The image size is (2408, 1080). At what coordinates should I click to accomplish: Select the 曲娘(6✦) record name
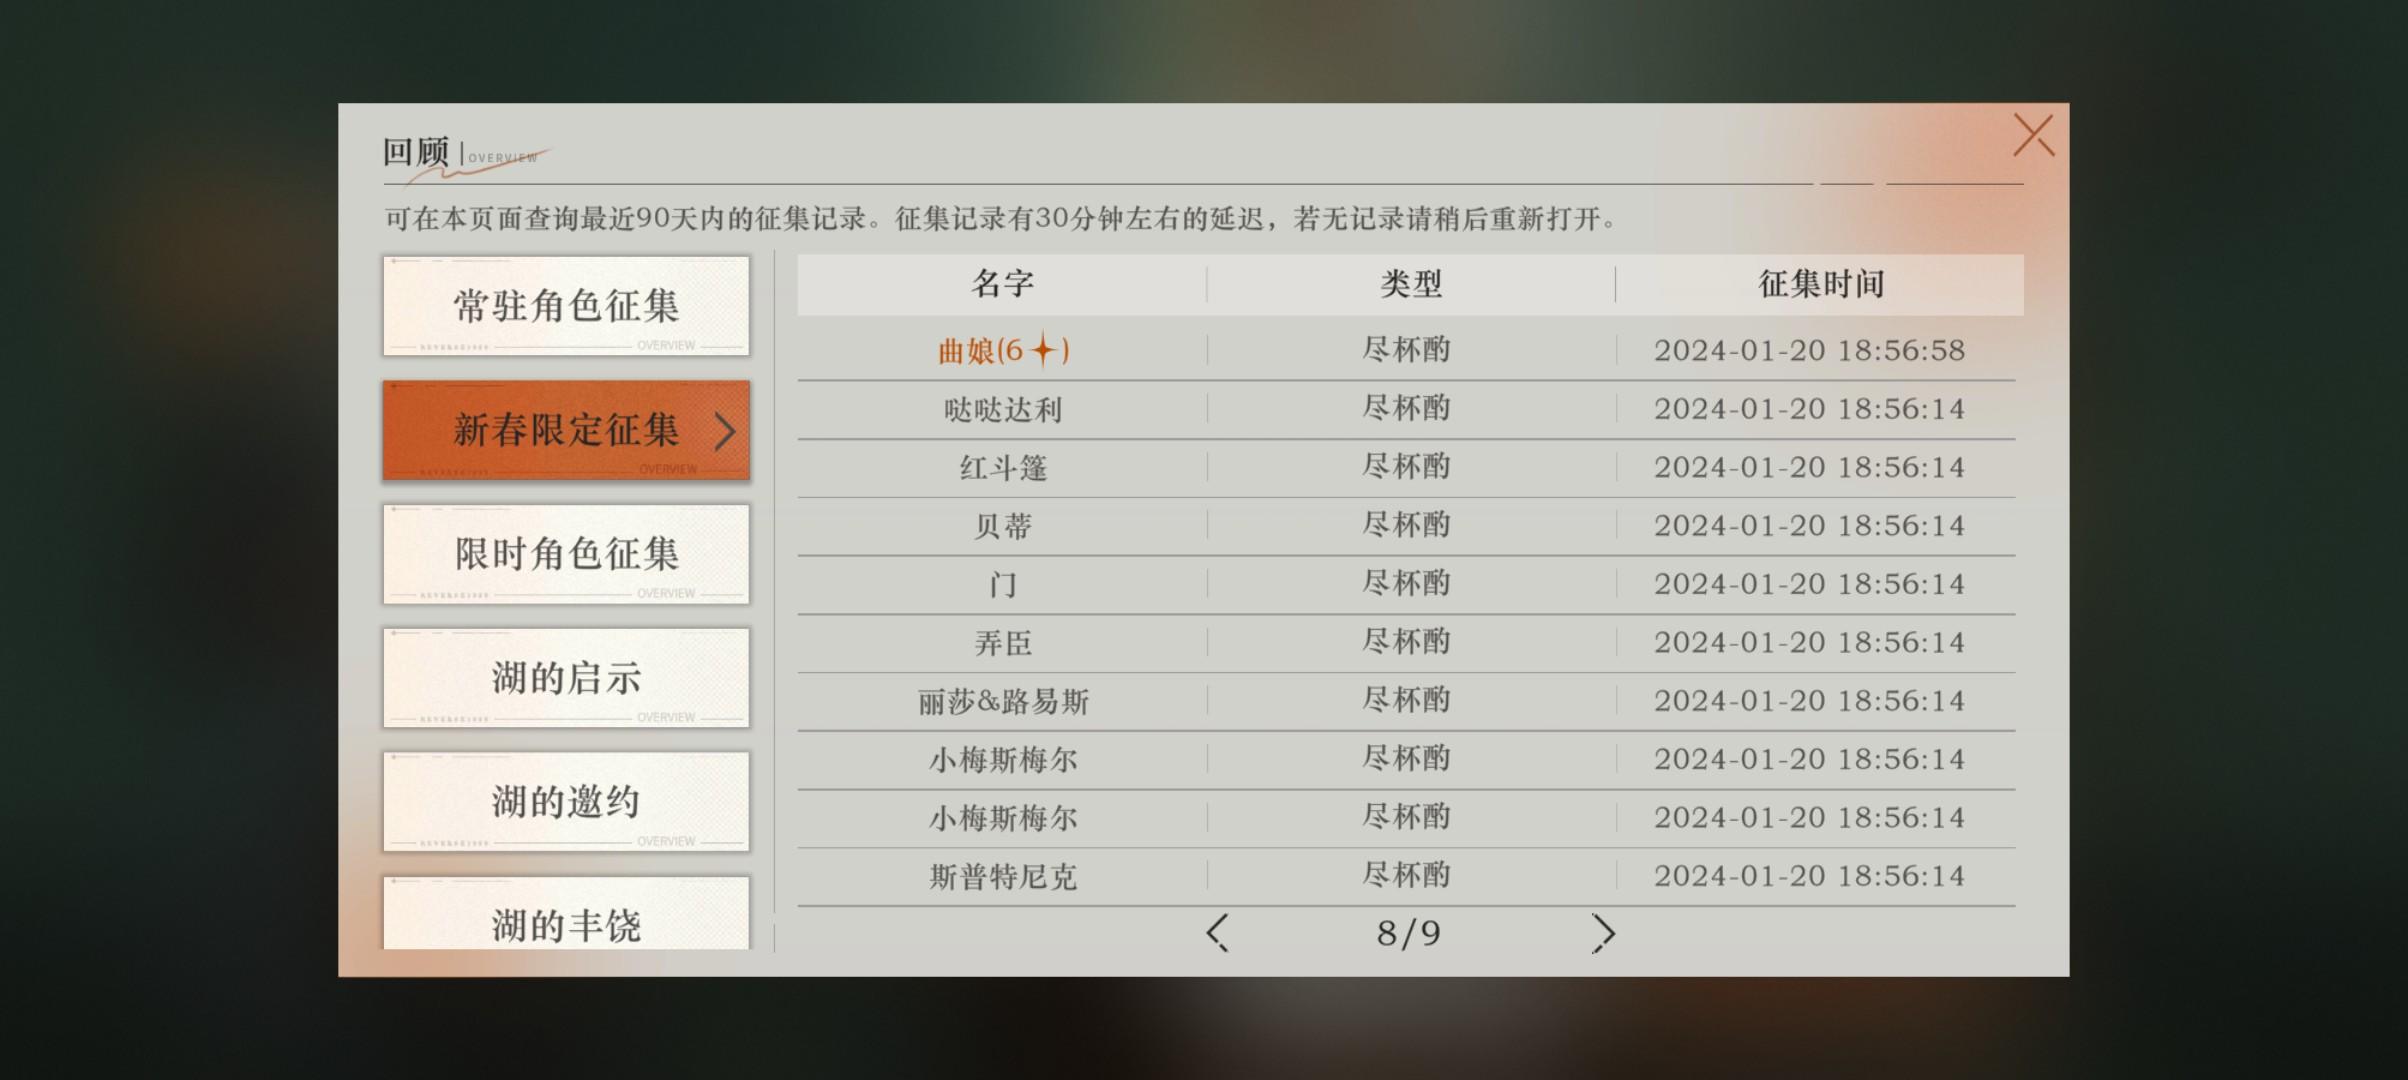(x=1003, y=351)
